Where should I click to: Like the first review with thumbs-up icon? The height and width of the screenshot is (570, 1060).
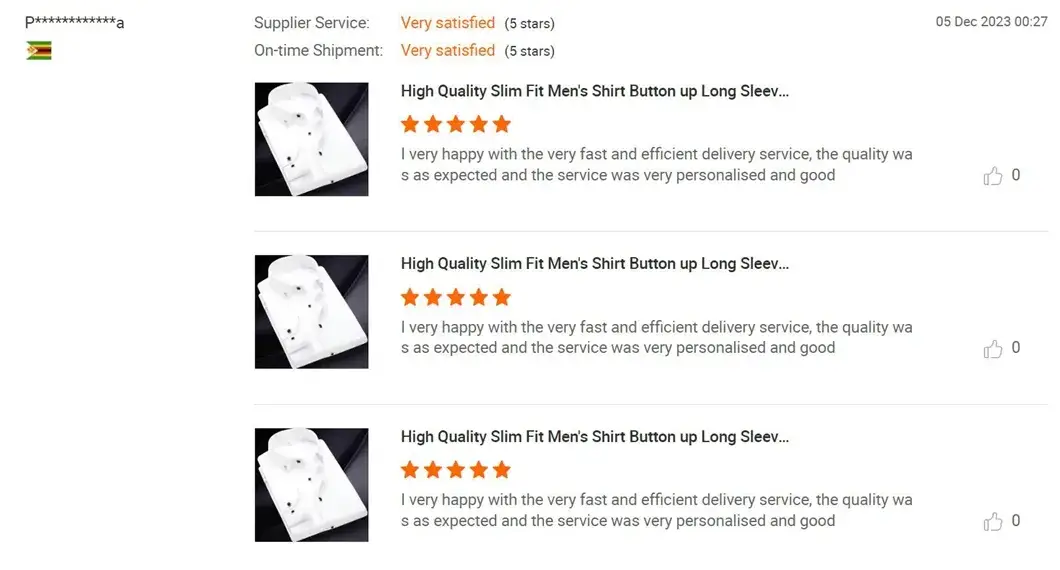pos(992,176)
